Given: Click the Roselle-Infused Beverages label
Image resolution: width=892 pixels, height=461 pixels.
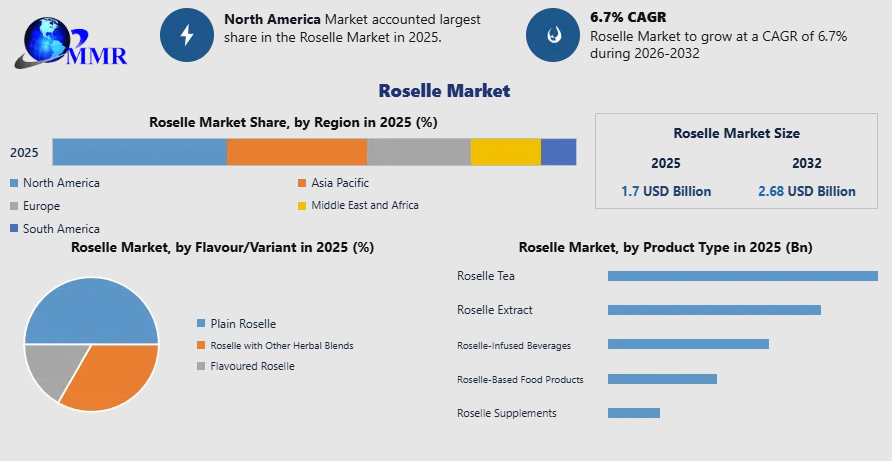Looking at the screenshot, I should click(x=514, y=346).
